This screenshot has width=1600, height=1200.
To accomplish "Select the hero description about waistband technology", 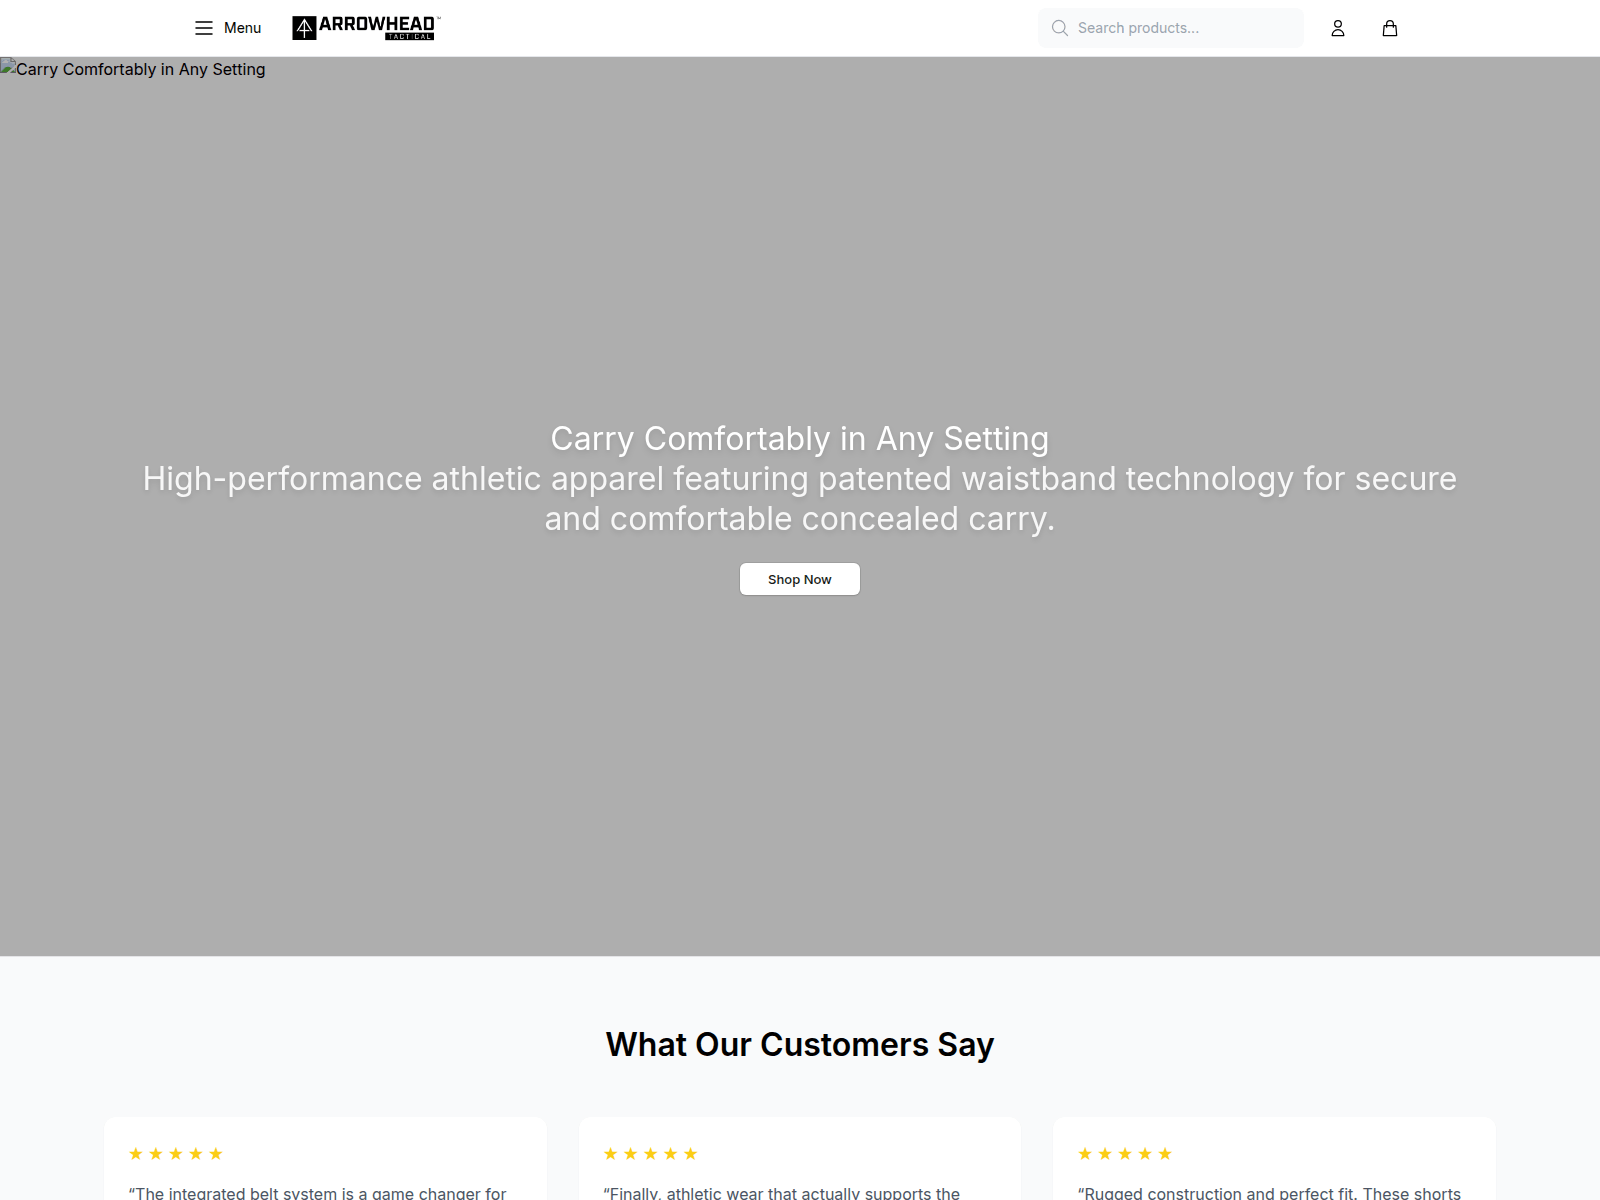I will 800,498.
